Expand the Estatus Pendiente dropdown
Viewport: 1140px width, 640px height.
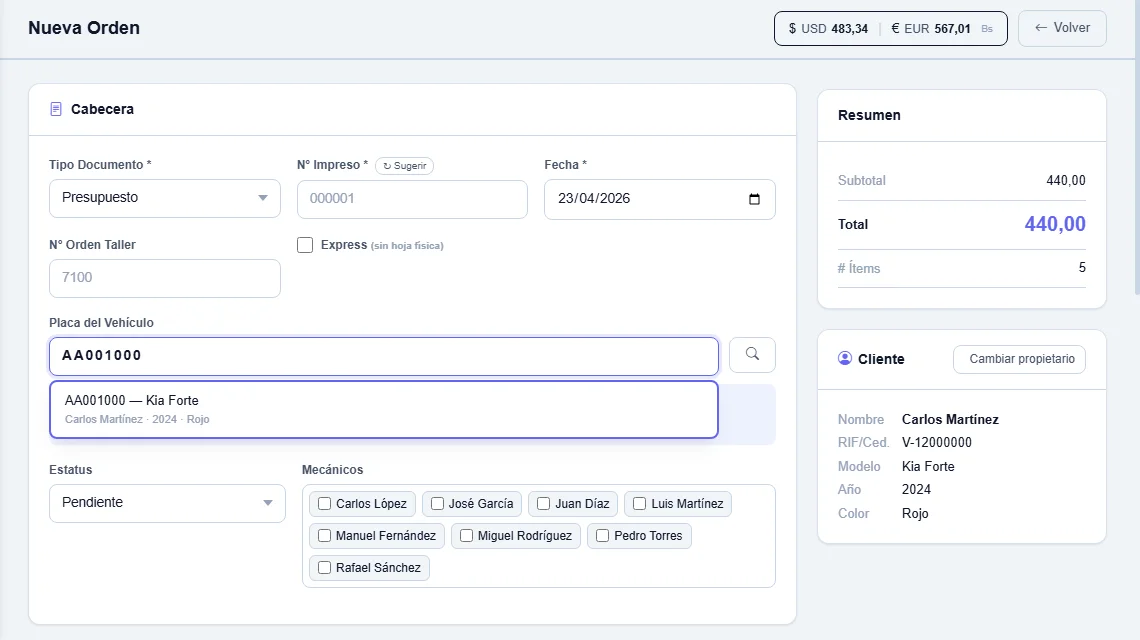pos(167,503)
